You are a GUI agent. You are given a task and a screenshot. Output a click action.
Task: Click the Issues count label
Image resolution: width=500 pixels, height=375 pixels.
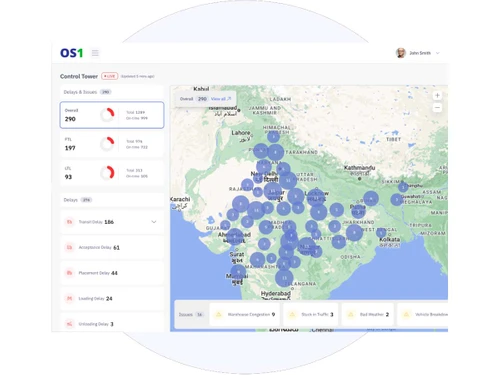(x=191, y=314)
